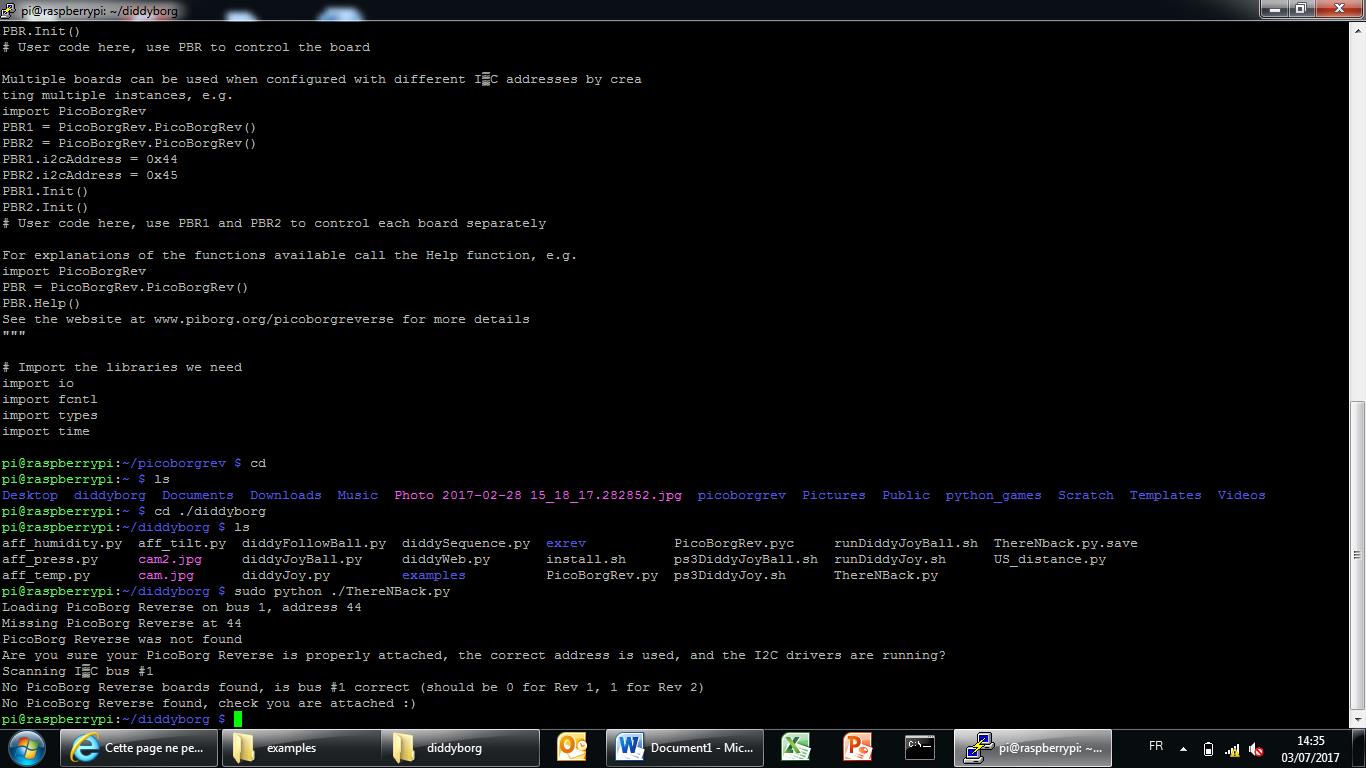Click the battery icon in system tray
Screen dimensions: 1366x768
tap(1208, 749)
